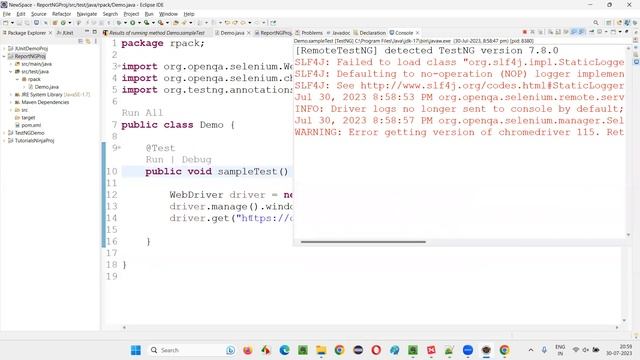Viewport: 640px width, 360px height.
Task: Click the Debug toolbar icon
Action: (119, 23)
